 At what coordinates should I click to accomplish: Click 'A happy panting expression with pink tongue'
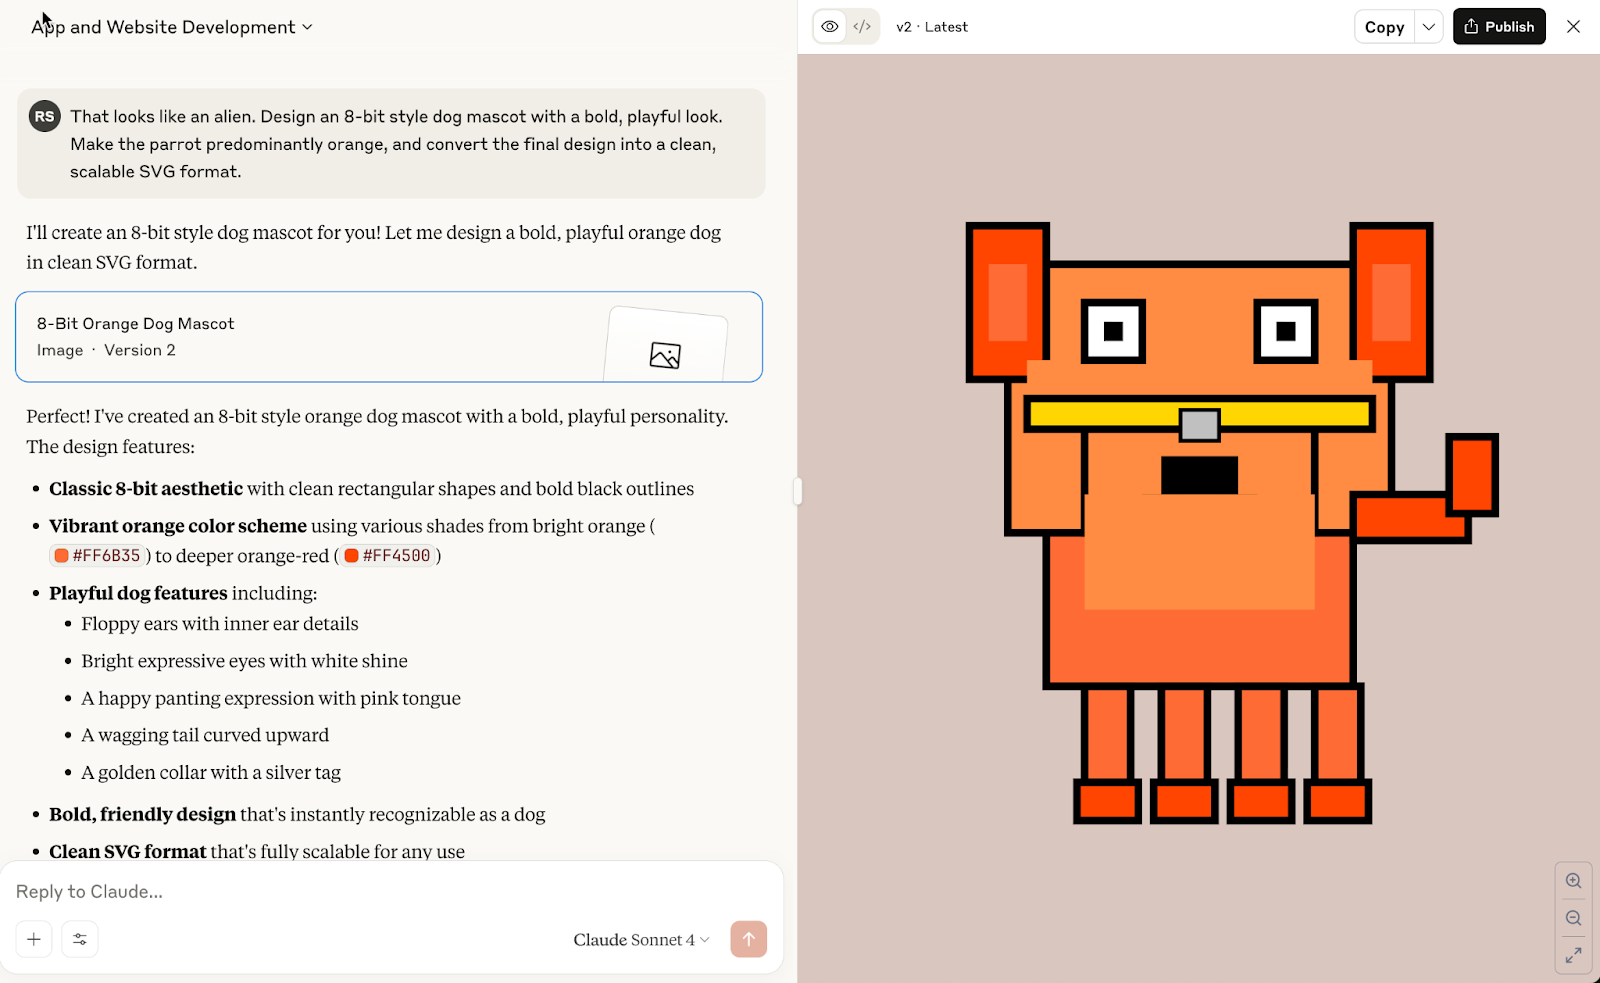pos(271,698)
